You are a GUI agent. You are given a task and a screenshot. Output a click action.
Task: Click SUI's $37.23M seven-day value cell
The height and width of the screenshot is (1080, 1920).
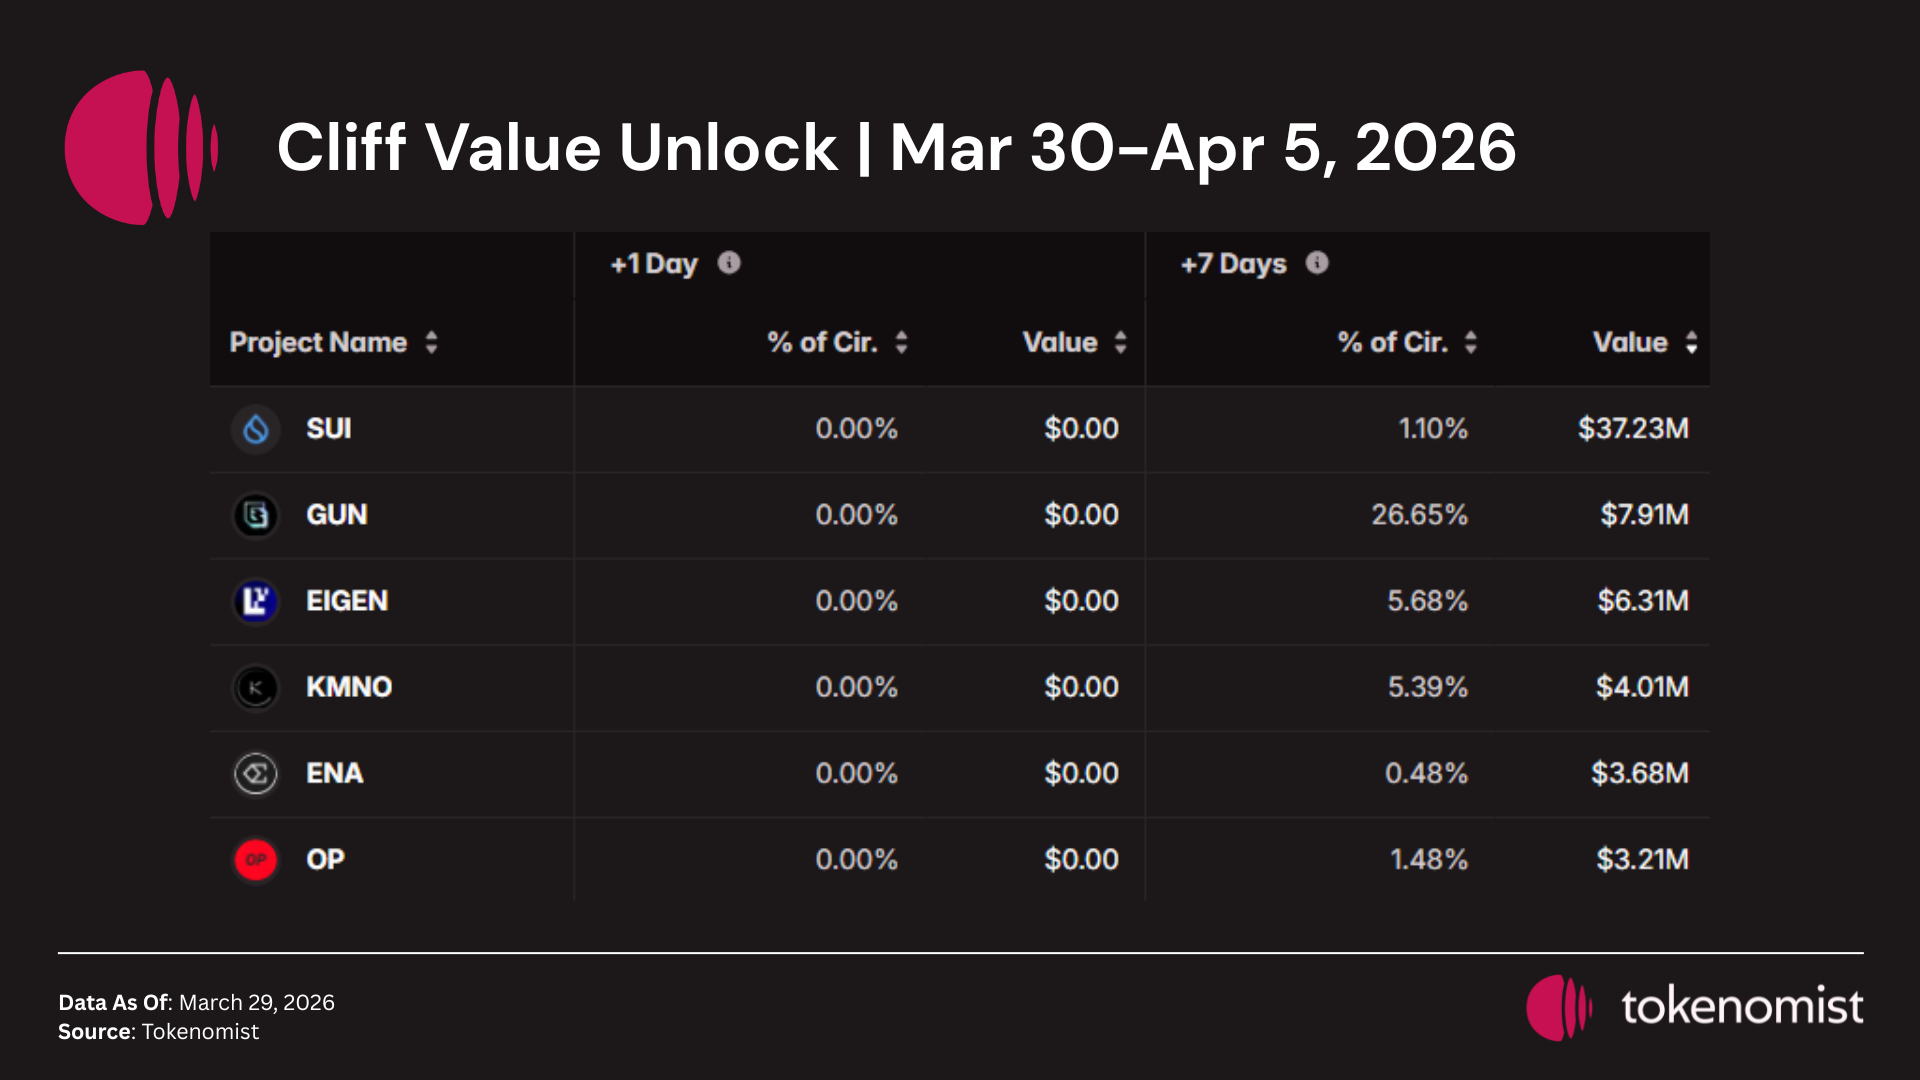tap(1632, 429)
